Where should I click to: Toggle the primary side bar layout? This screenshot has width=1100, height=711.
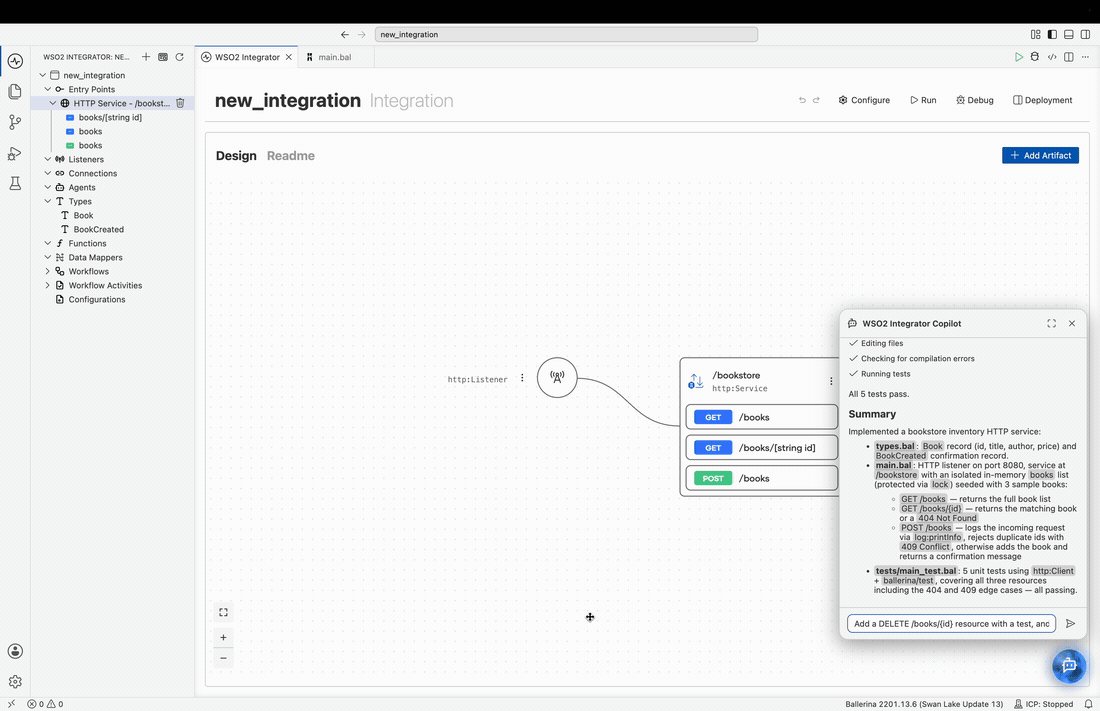coord(1052,34)
